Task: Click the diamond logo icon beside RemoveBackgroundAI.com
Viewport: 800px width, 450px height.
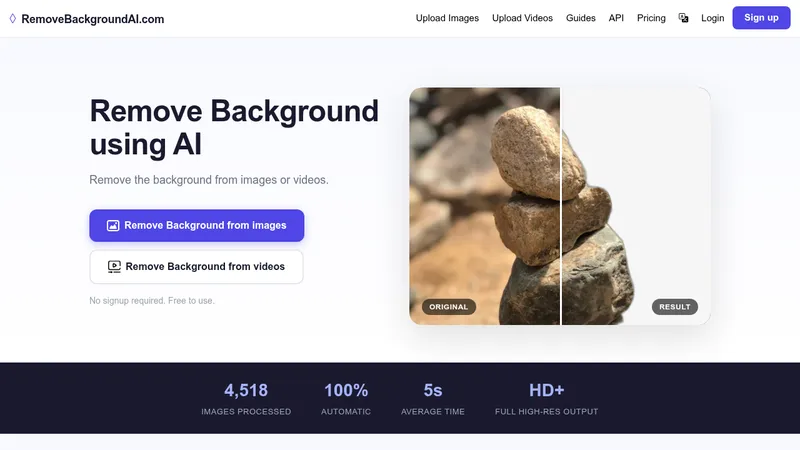Action: pos(13,19)
